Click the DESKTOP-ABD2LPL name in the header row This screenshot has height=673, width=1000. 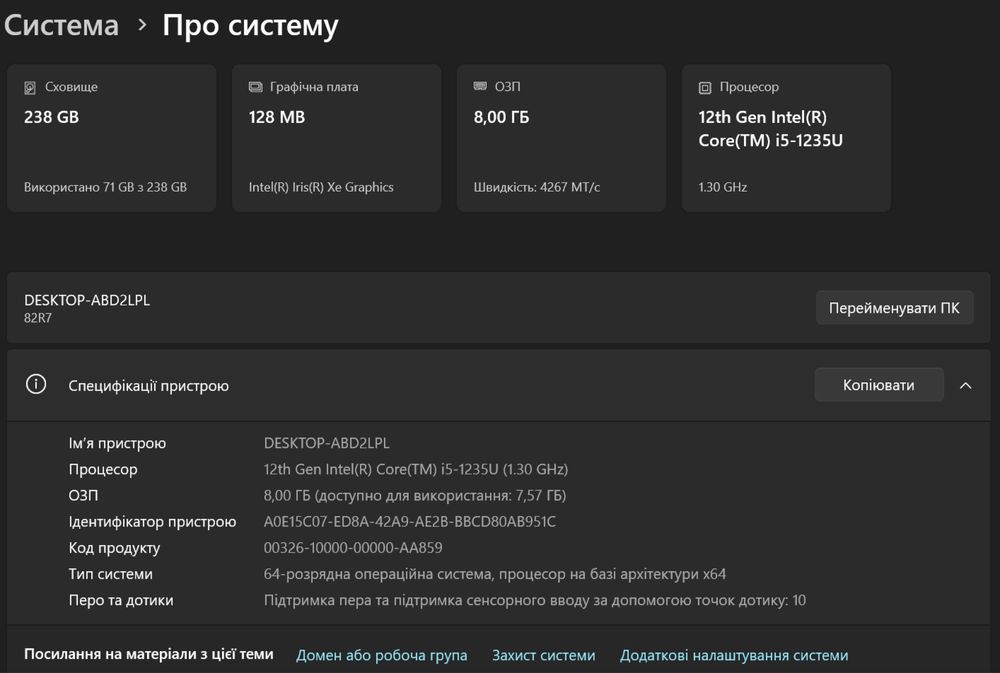87,300
